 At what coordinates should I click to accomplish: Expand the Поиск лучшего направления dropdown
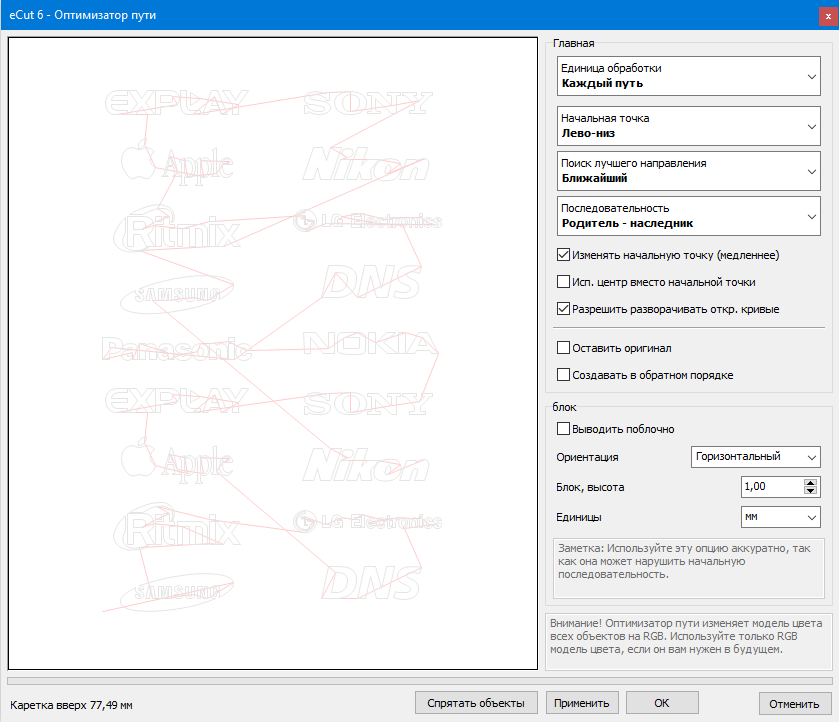pyautogui.click(x=689, y=171)
